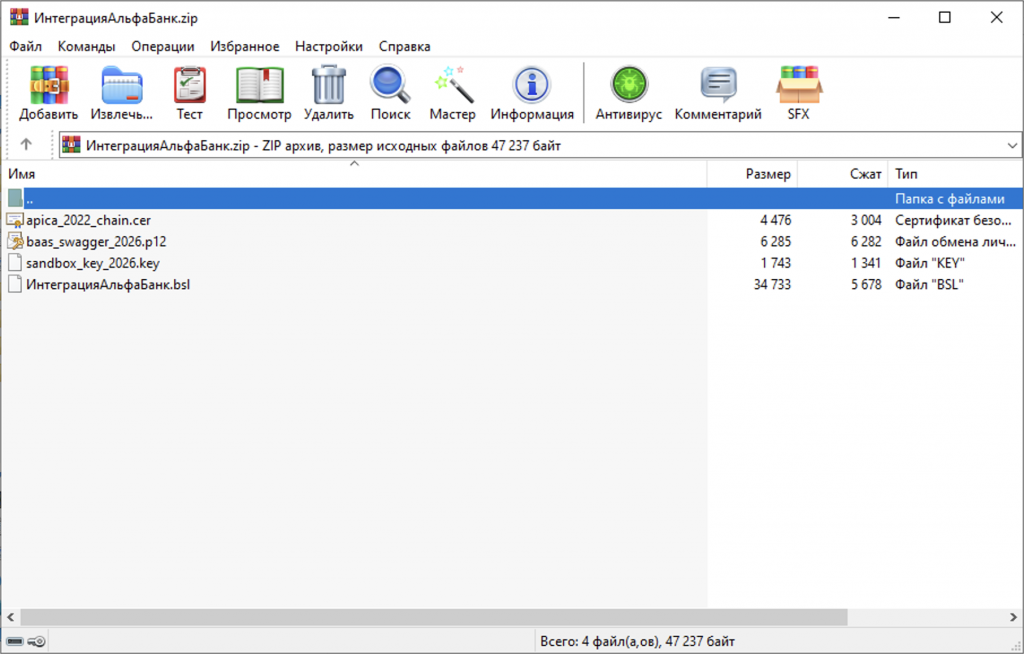This screenshot has width=1024, height=654.
Task: Click the Извлечь (Extract) toolbar icon
Action: tap(121, 85)
